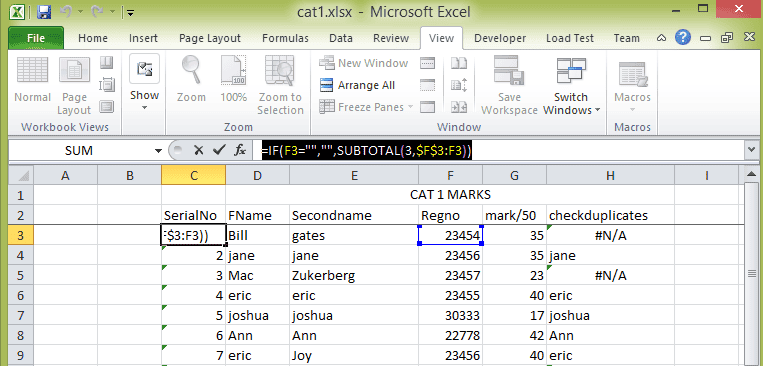Screen dimensions: 763x366
Task: Switch to the Insert ribbon tab
Action: [x=143, y=38]
